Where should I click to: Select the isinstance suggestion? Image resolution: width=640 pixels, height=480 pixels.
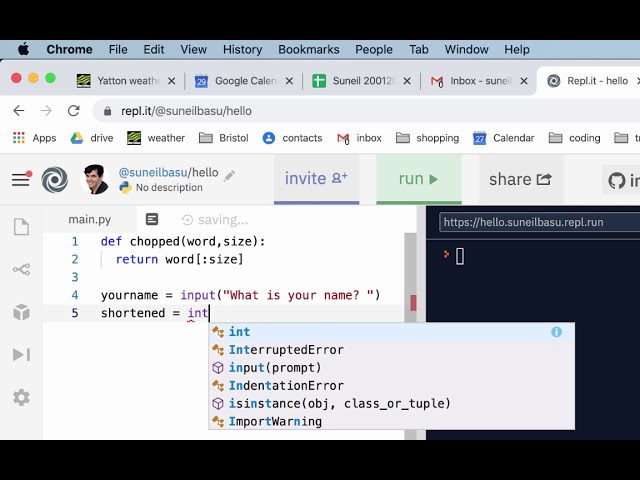[x=391, y=404]
